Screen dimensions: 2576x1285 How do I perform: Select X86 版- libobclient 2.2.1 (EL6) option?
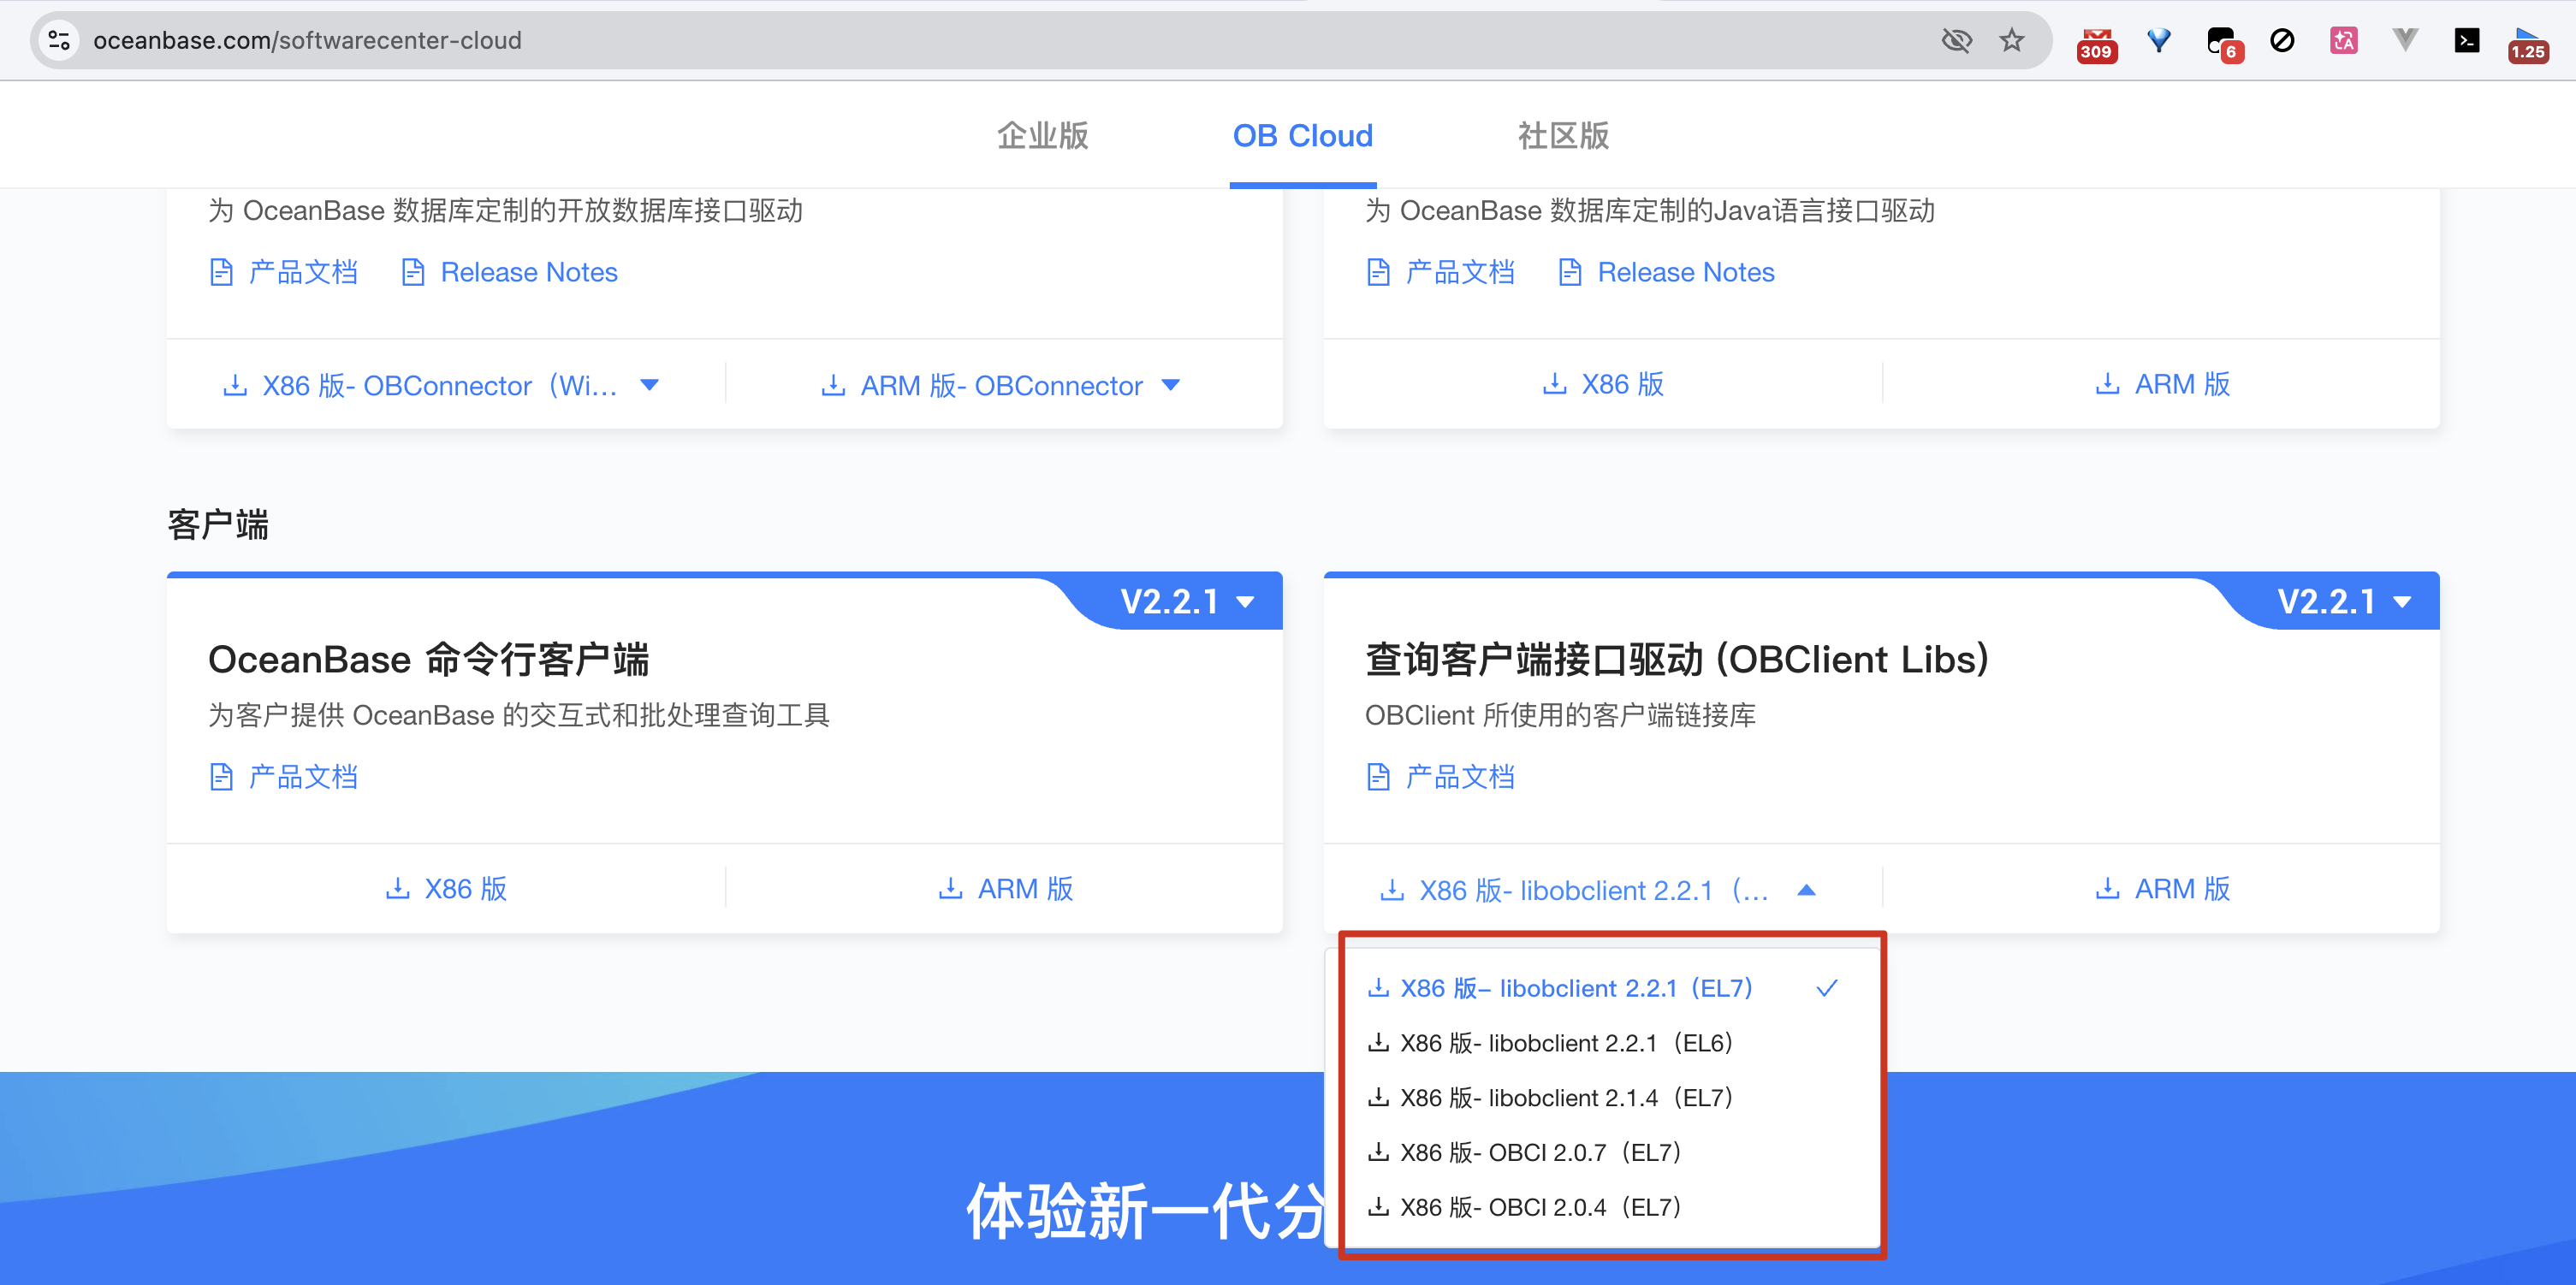[x=1565, y=1043]
